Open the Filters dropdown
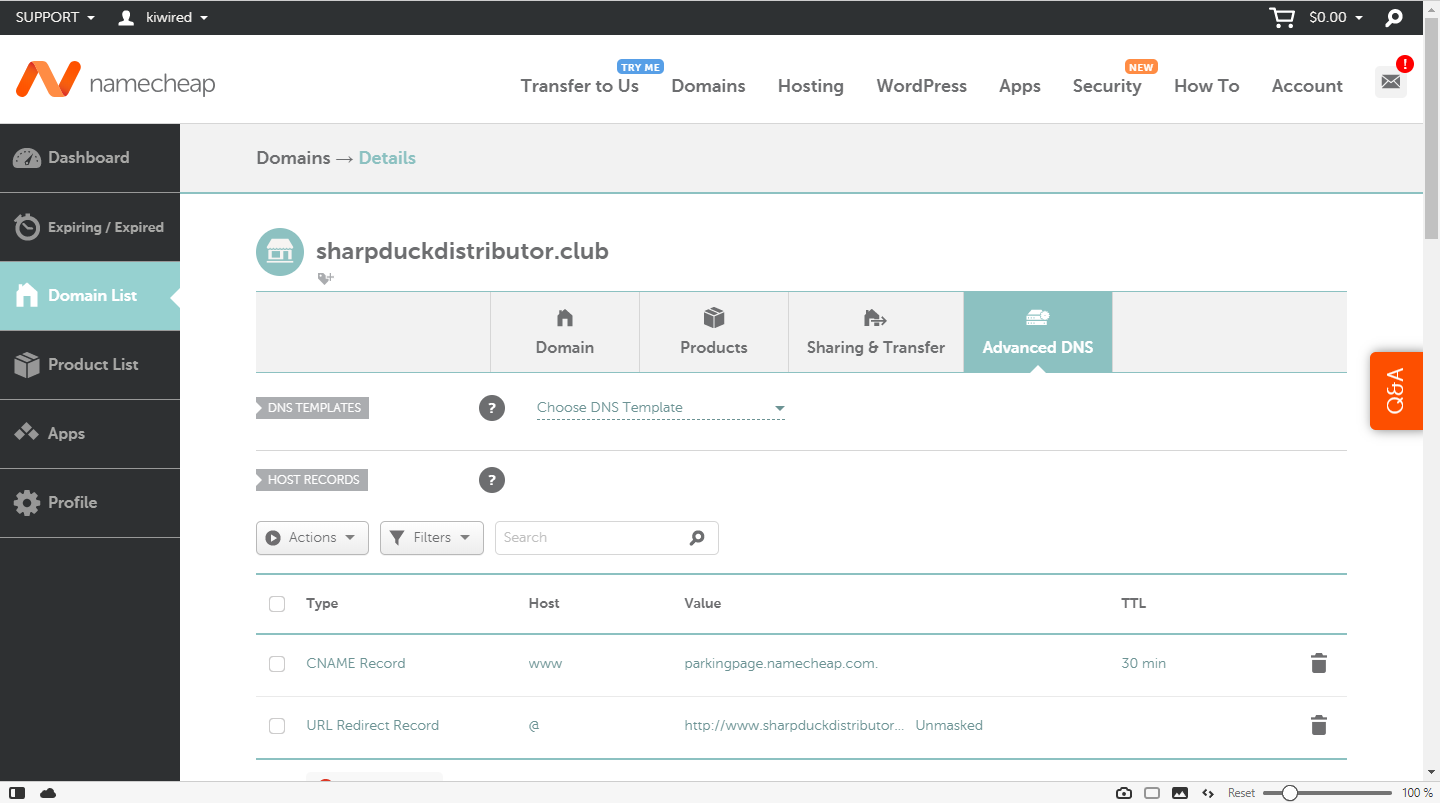Viewport: 1440px width, 803px height. (432, 538)
